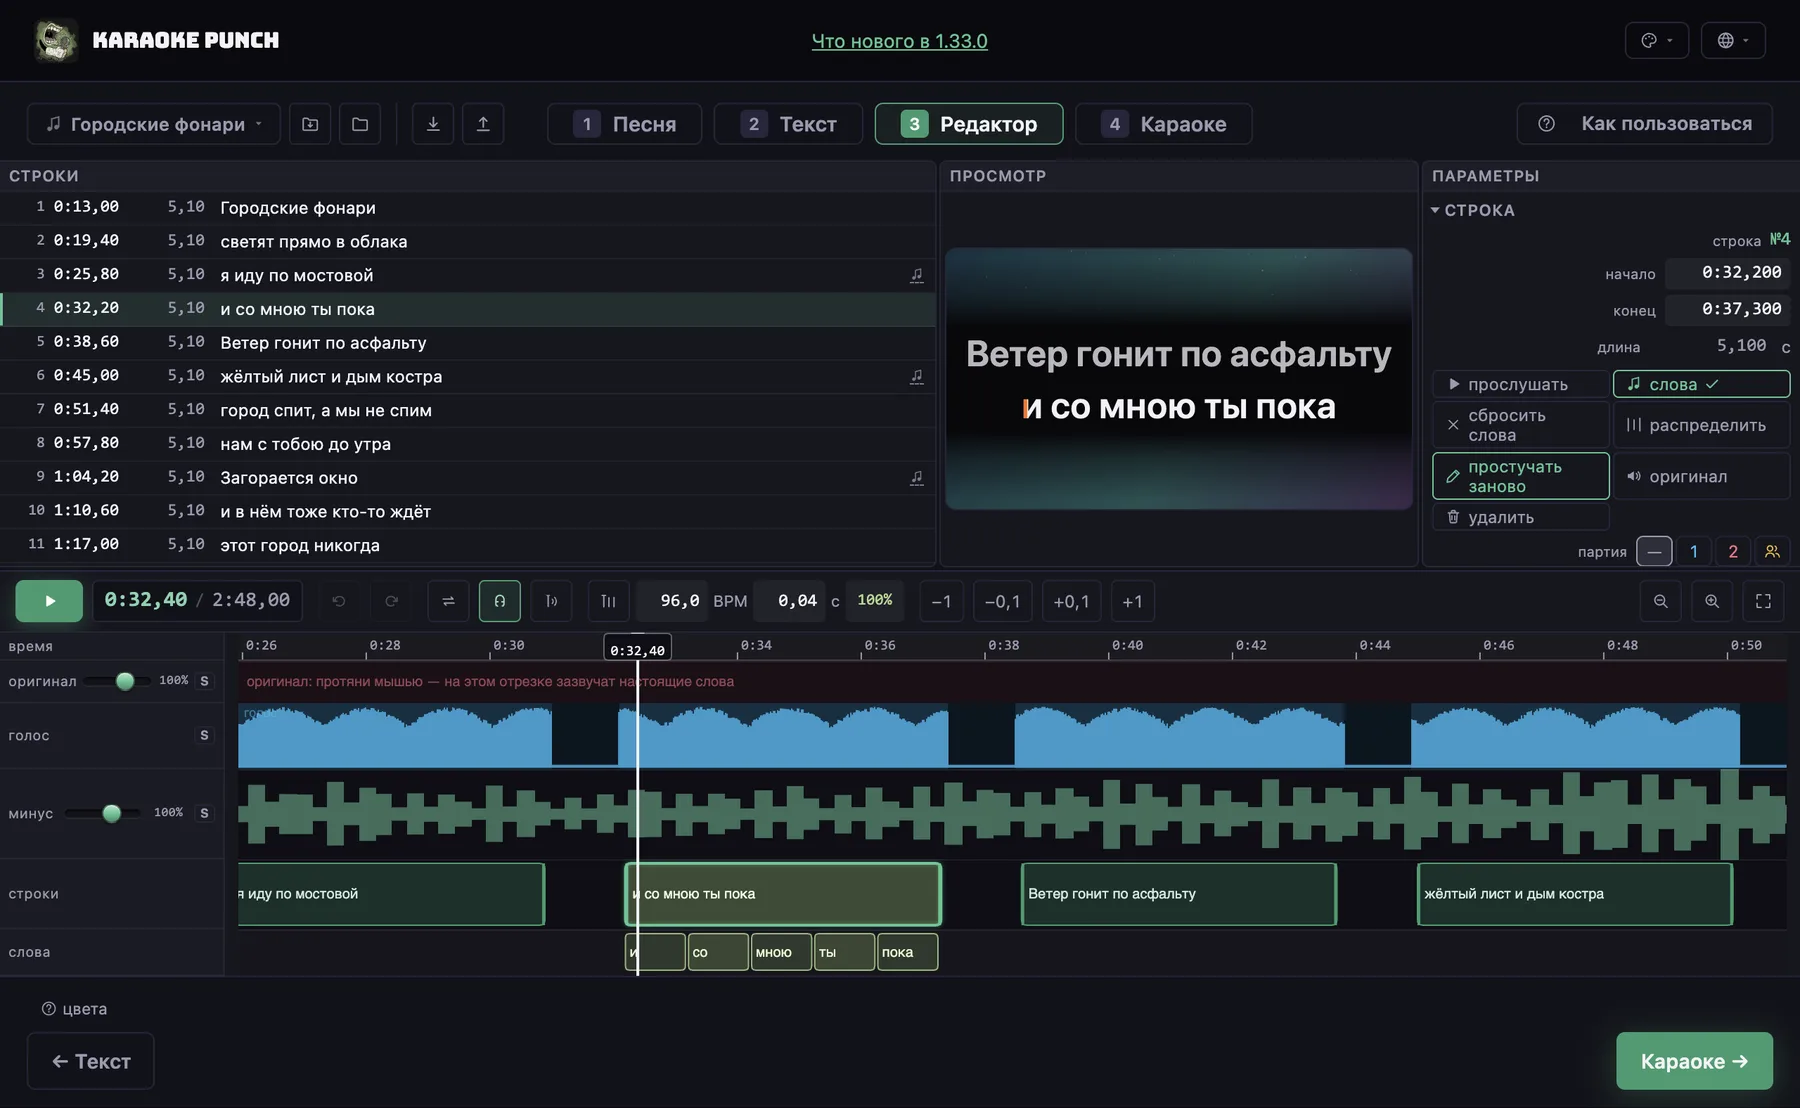The width and height of the screenshot is (1800, 1108).
Task: Toggle solo S on the минус track
Action: point(204,813)
